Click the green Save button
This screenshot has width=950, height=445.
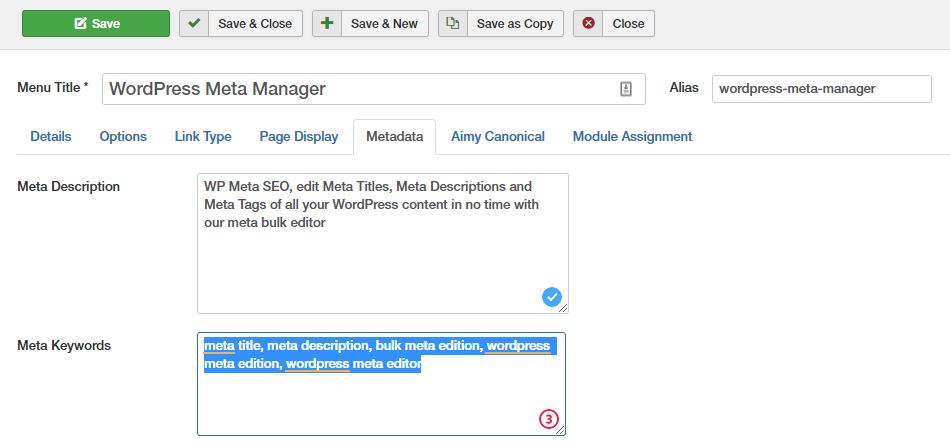click(x=96, y=24)
